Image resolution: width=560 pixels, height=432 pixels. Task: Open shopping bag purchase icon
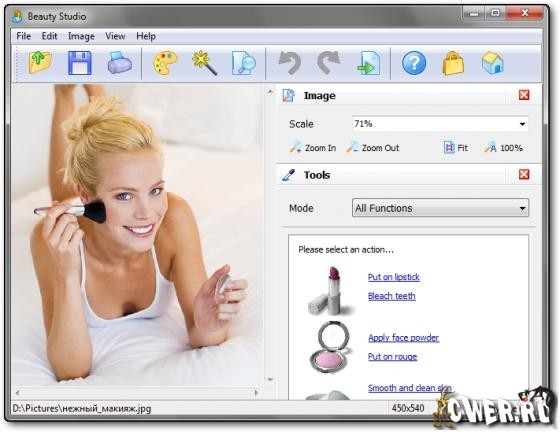[453, 63]
